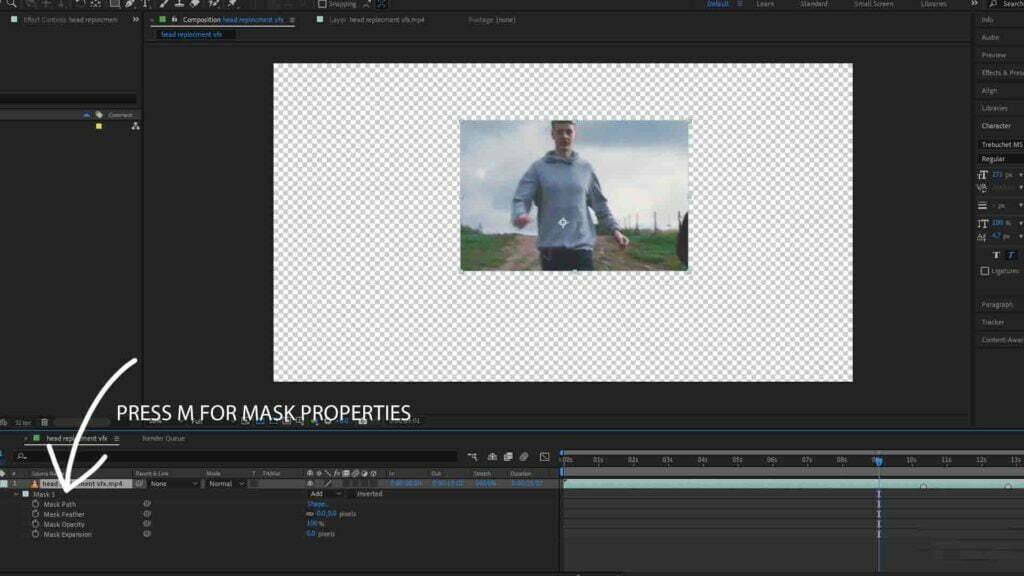The image size is (1024, 576).
Task: Click the Frame Blending icon in timeline header
Action: tap(508, 456)
